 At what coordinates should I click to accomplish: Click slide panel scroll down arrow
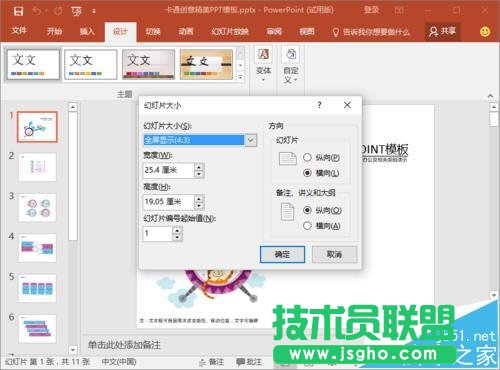[73, 349]
